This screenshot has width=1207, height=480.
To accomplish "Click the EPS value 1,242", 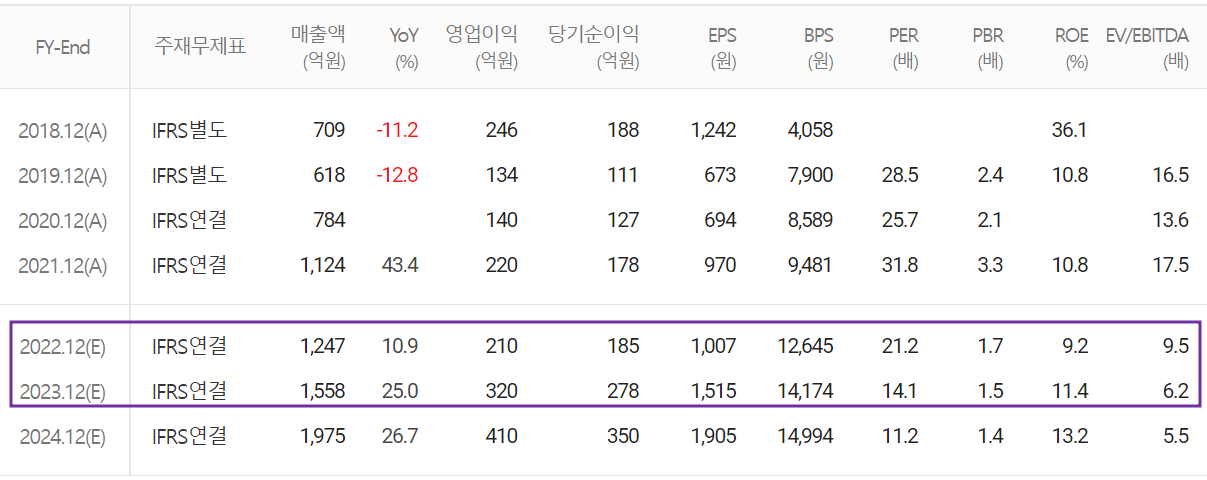I will (x=713, y=130).
